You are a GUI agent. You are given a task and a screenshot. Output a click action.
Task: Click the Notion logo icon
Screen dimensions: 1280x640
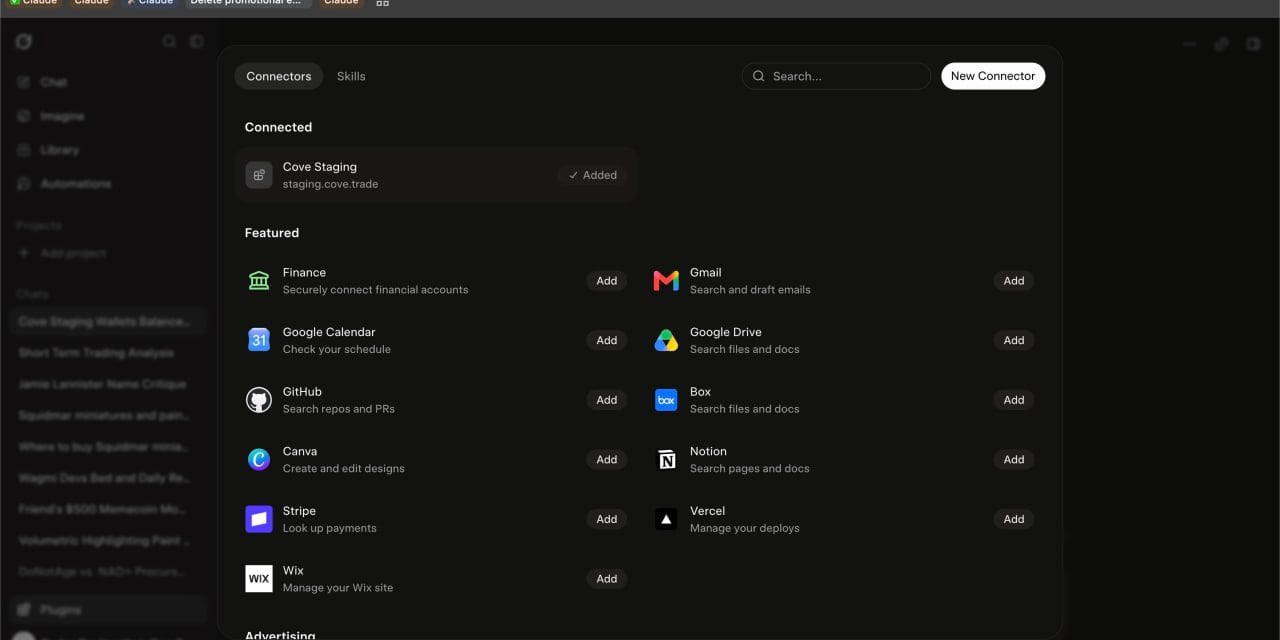coord(666,459)
